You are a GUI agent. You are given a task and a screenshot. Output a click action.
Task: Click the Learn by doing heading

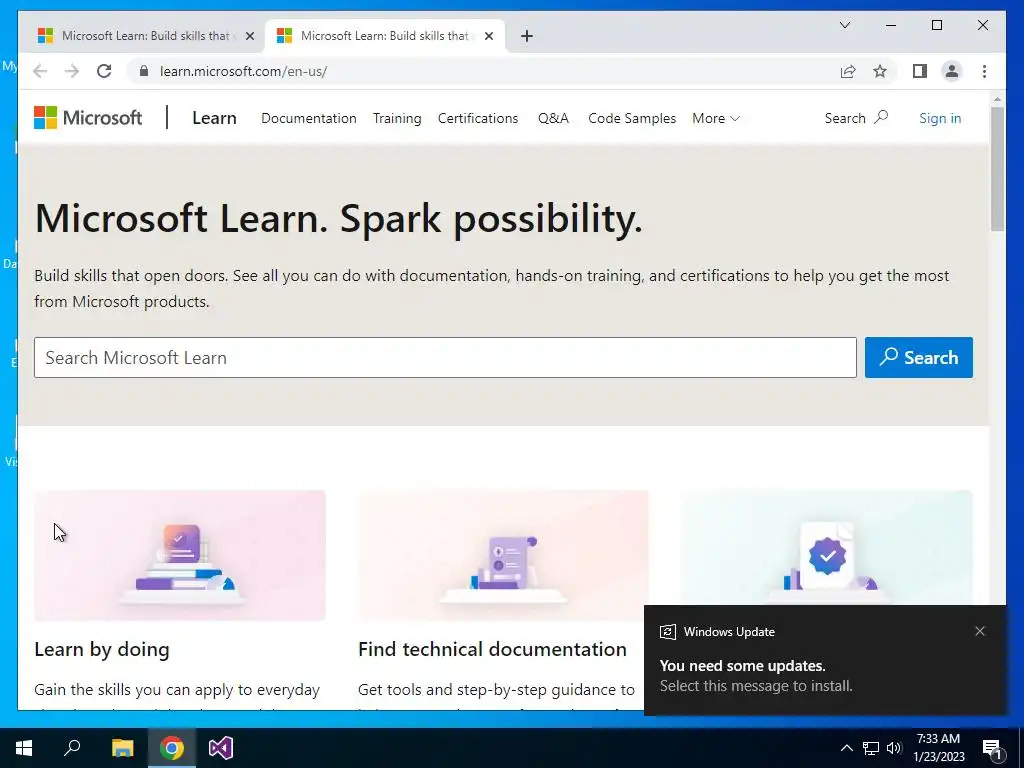click(102, 649)
